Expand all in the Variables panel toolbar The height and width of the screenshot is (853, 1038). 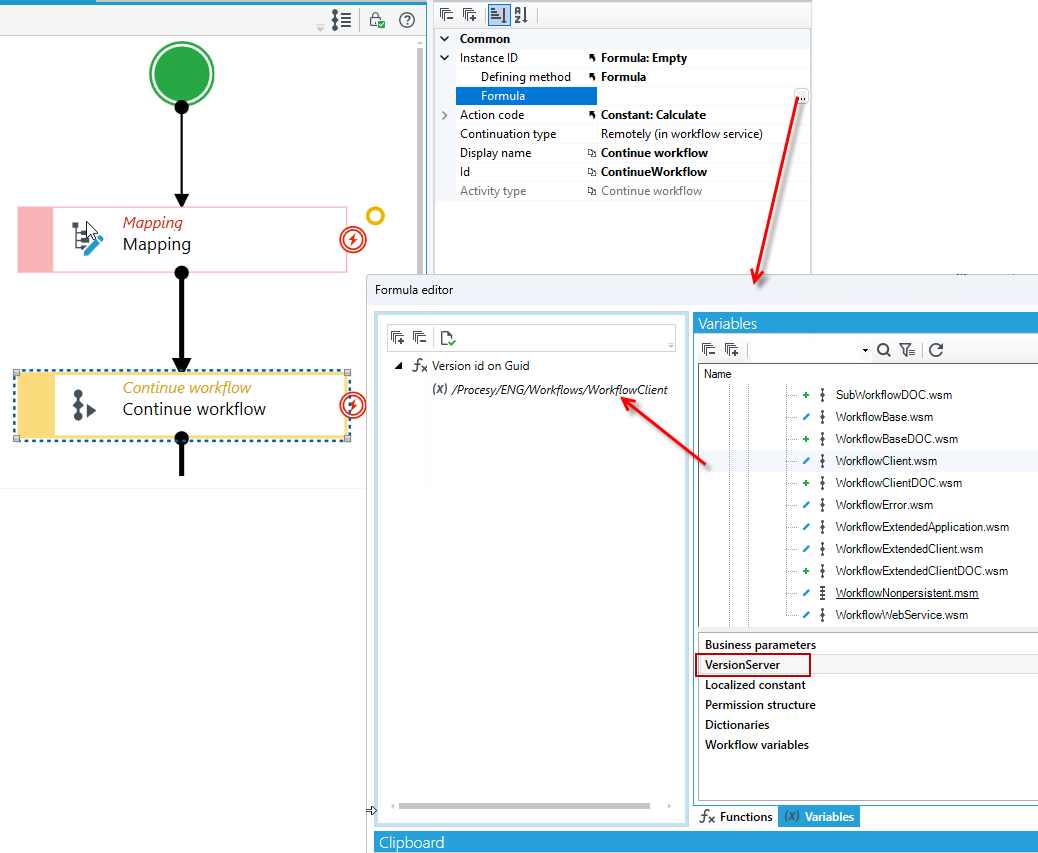click(x=731, y=349)
